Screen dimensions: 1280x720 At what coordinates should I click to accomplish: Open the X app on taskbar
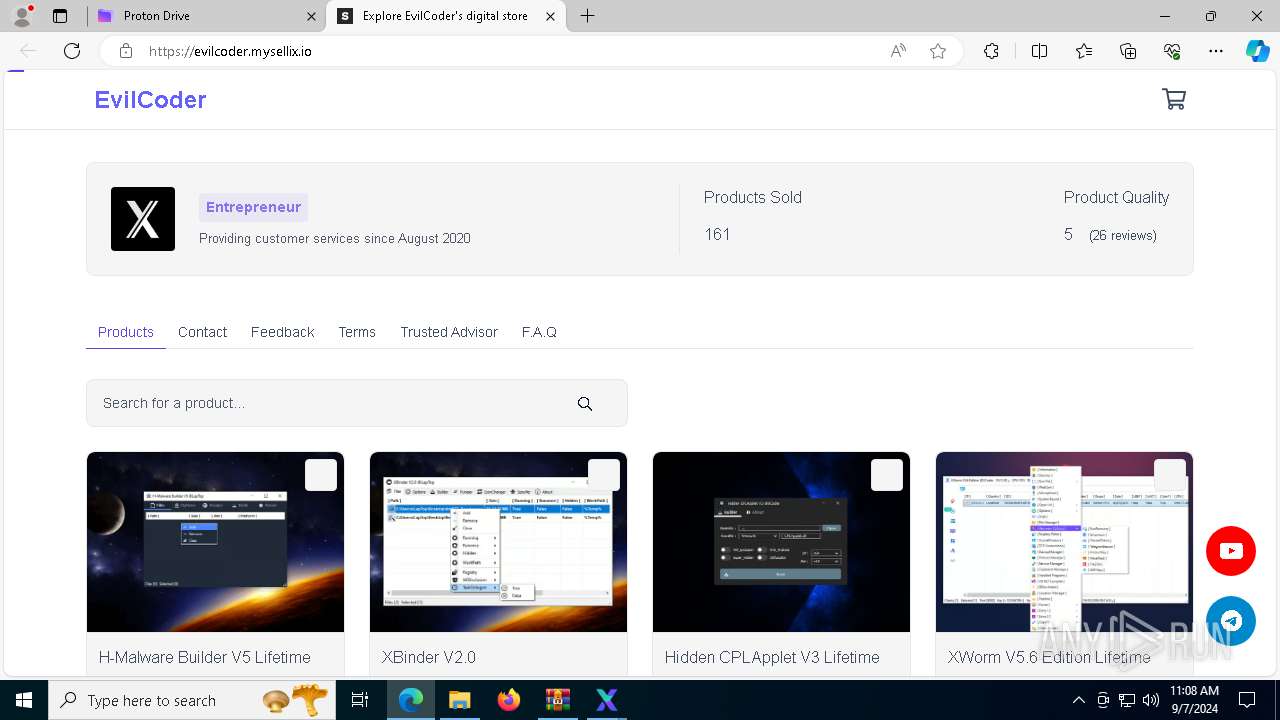point(606,700)
